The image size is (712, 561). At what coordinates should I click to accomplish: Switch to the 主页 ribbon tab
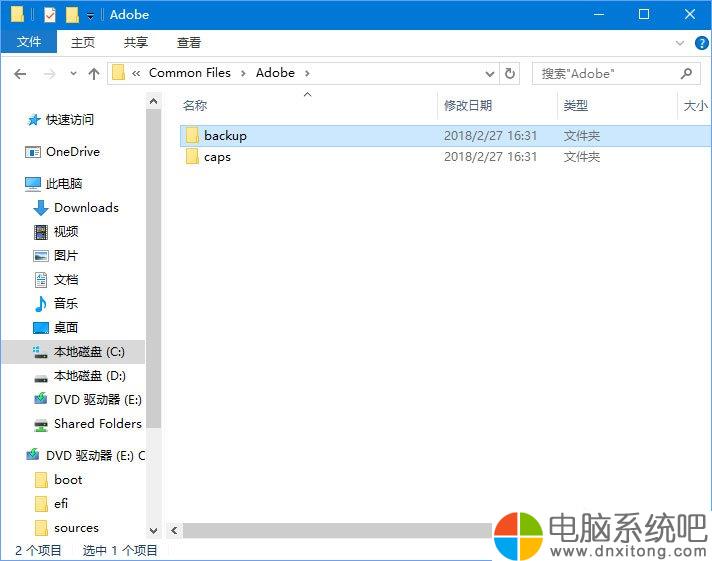pos(83,42)
